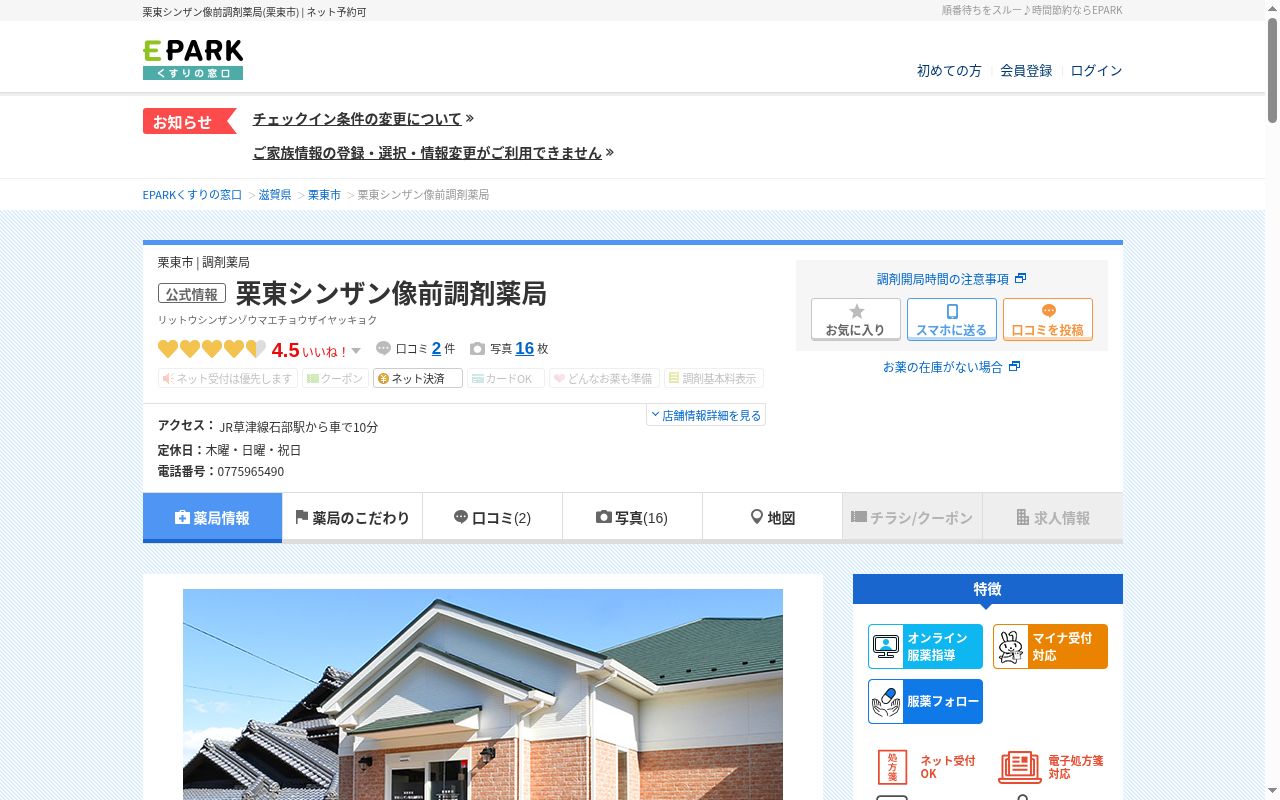Click the 口コミ speech bubble near rating
Image resolution: width=1280 pixels, height=800 pixels.
tap(383, 349)
